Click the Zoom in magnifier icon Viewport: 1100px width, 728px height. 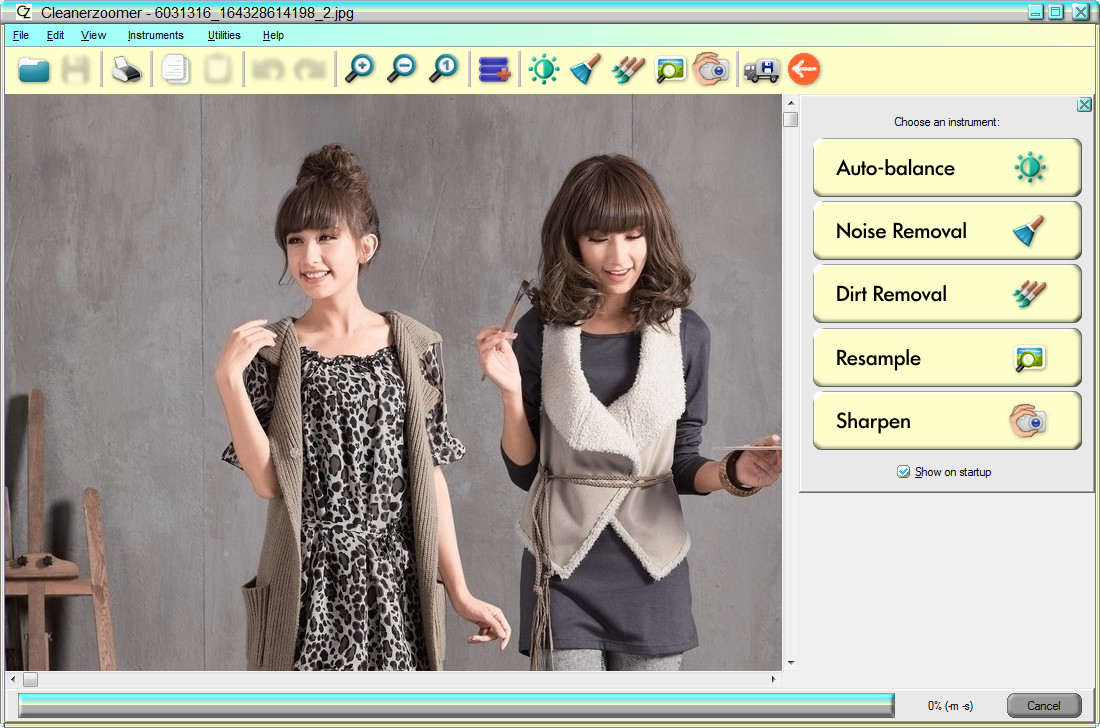359,70
